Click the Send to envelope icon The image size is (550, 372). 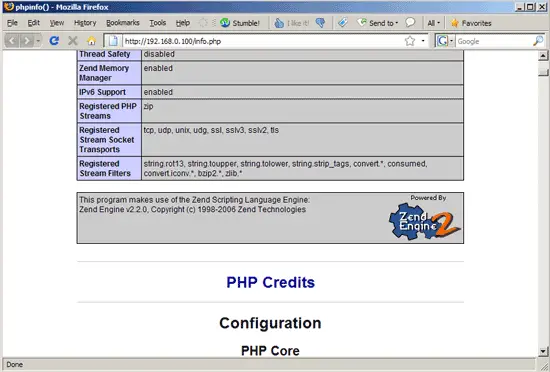coord(362,22)
